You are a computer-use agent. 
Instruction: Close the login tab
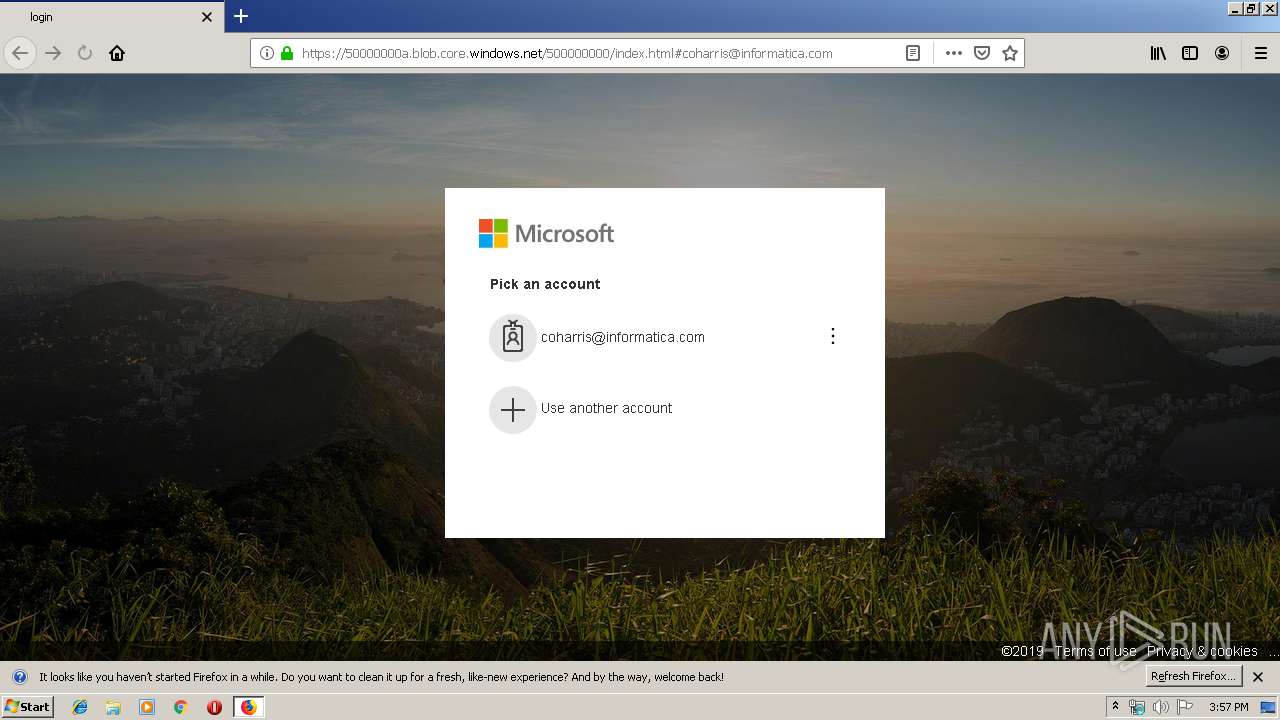(207, 17)
